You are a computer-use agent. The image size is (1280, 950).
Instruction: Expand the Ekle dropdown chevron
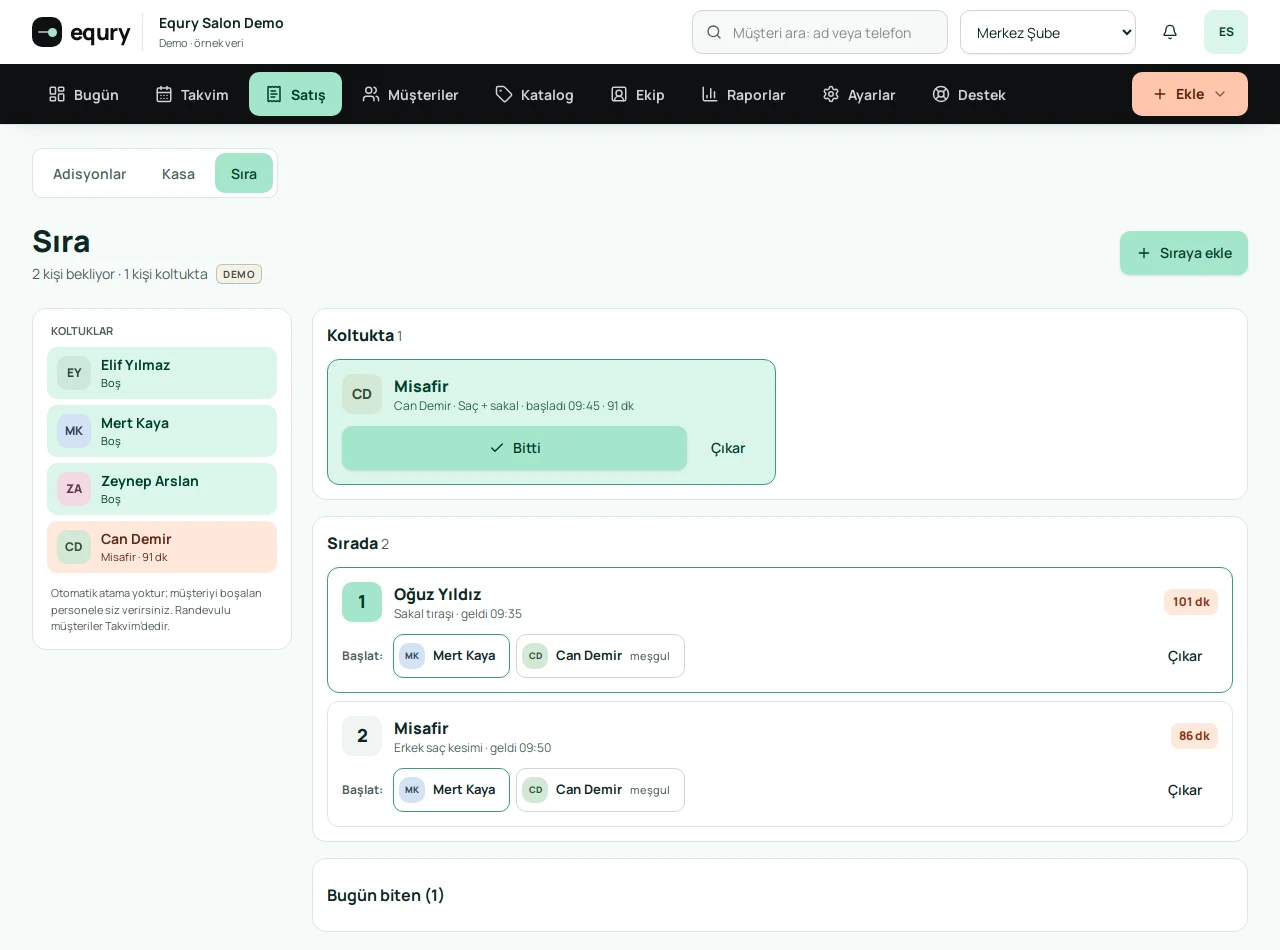tap(1220, 94)
